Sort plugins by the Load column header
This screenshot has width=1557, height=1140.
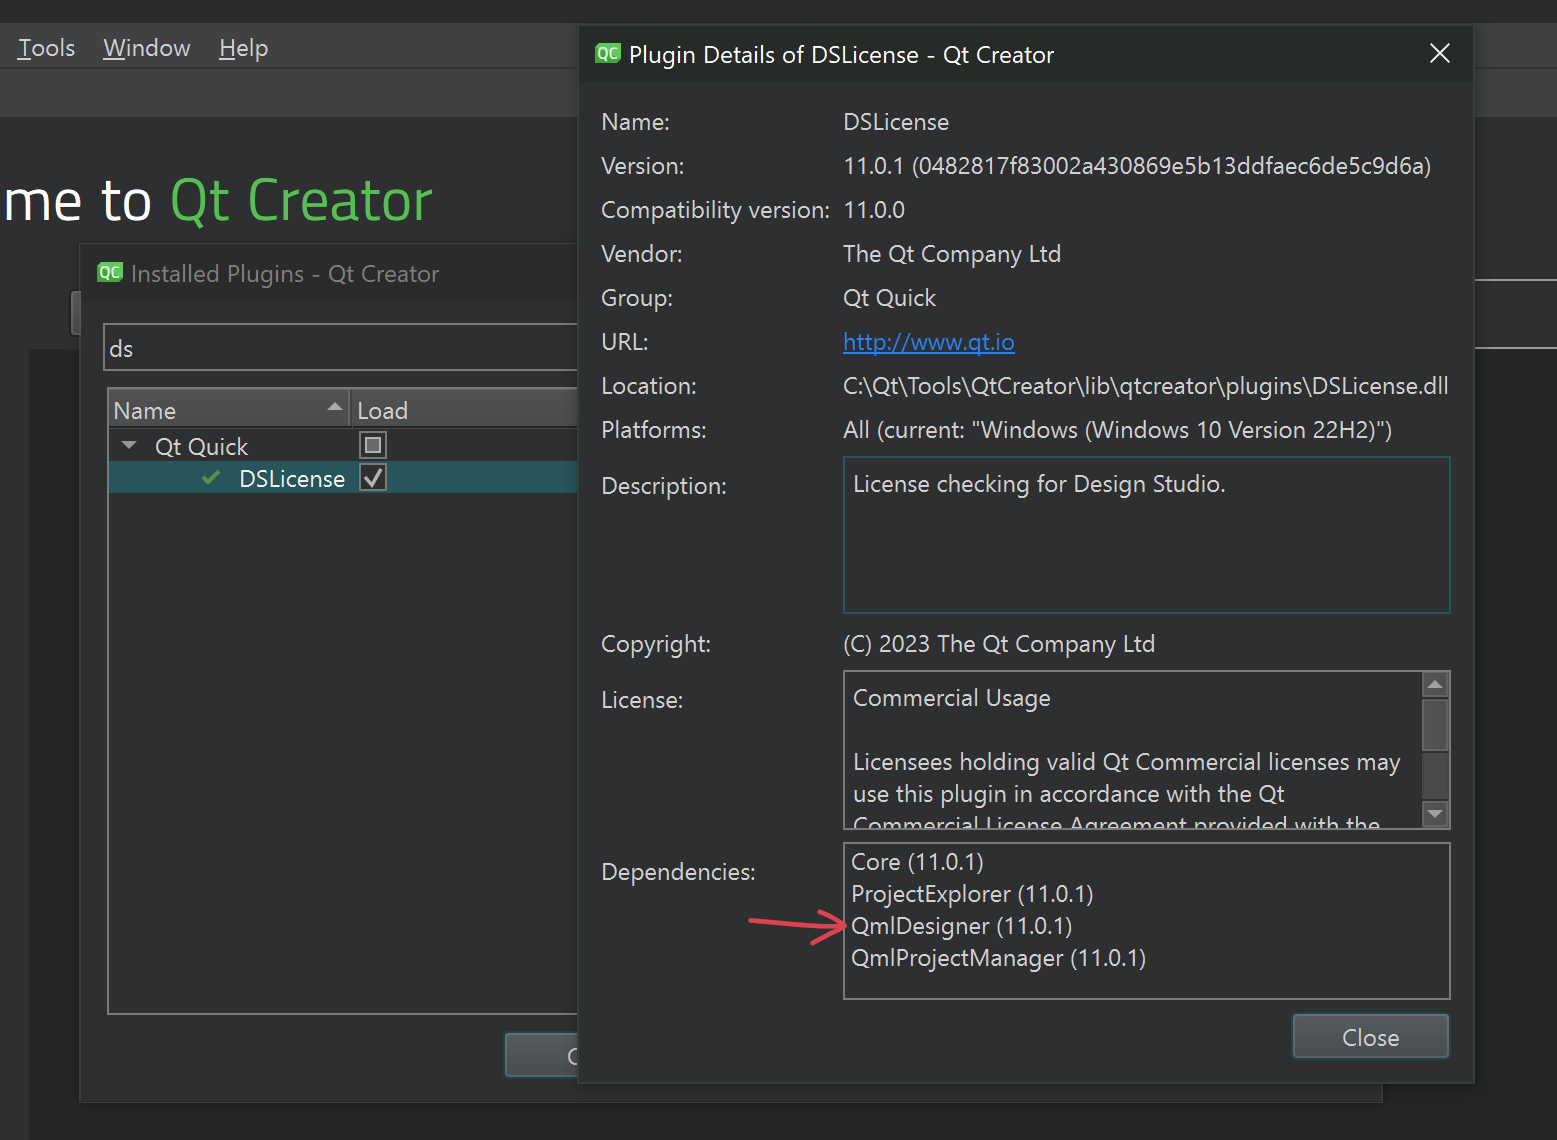(x=464, y=410)
